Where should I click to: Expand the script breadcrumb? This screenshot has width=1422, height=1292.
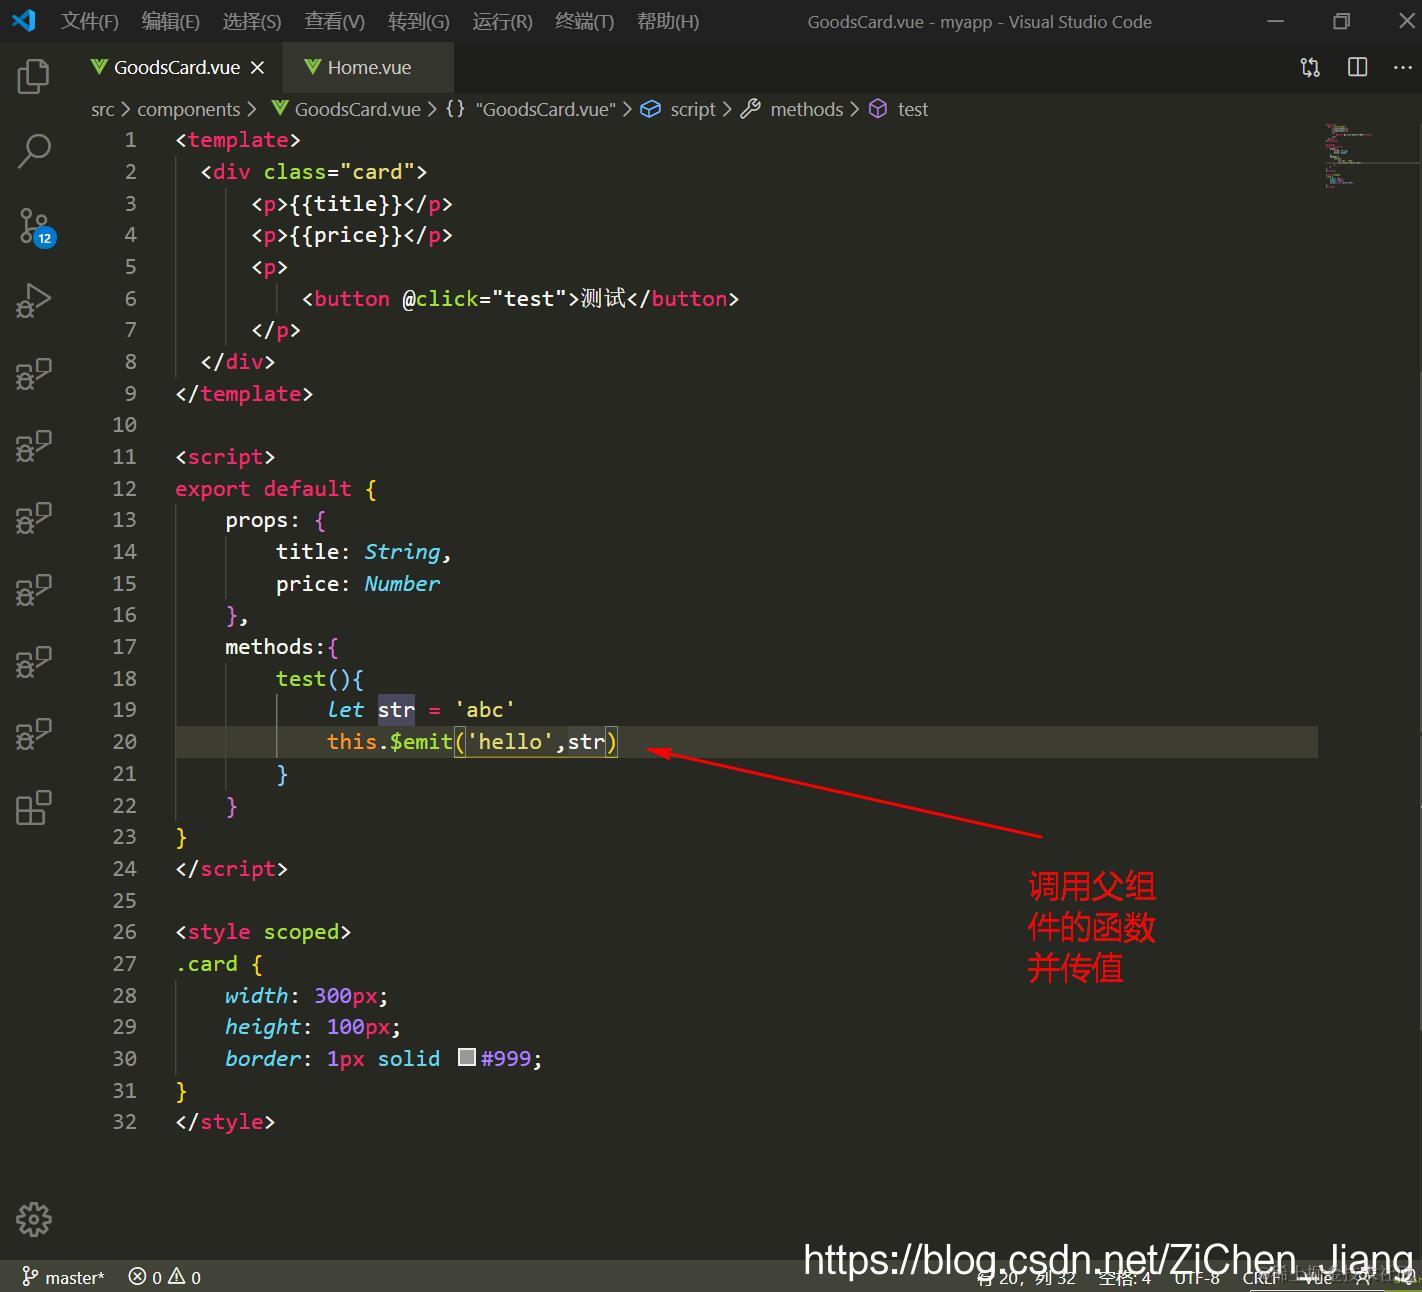click(x=693, y=109)
